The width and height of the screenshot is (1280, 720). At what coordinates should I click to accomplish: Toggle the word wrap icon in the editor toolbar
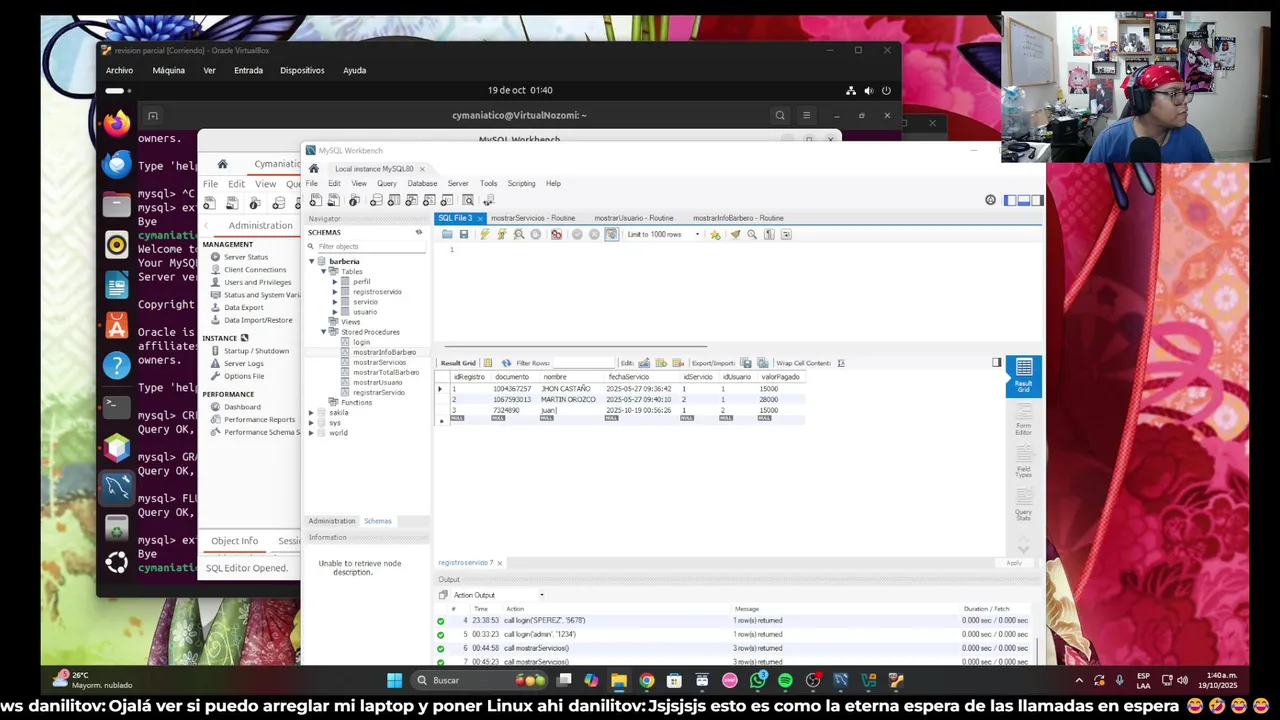click(786, 234)
